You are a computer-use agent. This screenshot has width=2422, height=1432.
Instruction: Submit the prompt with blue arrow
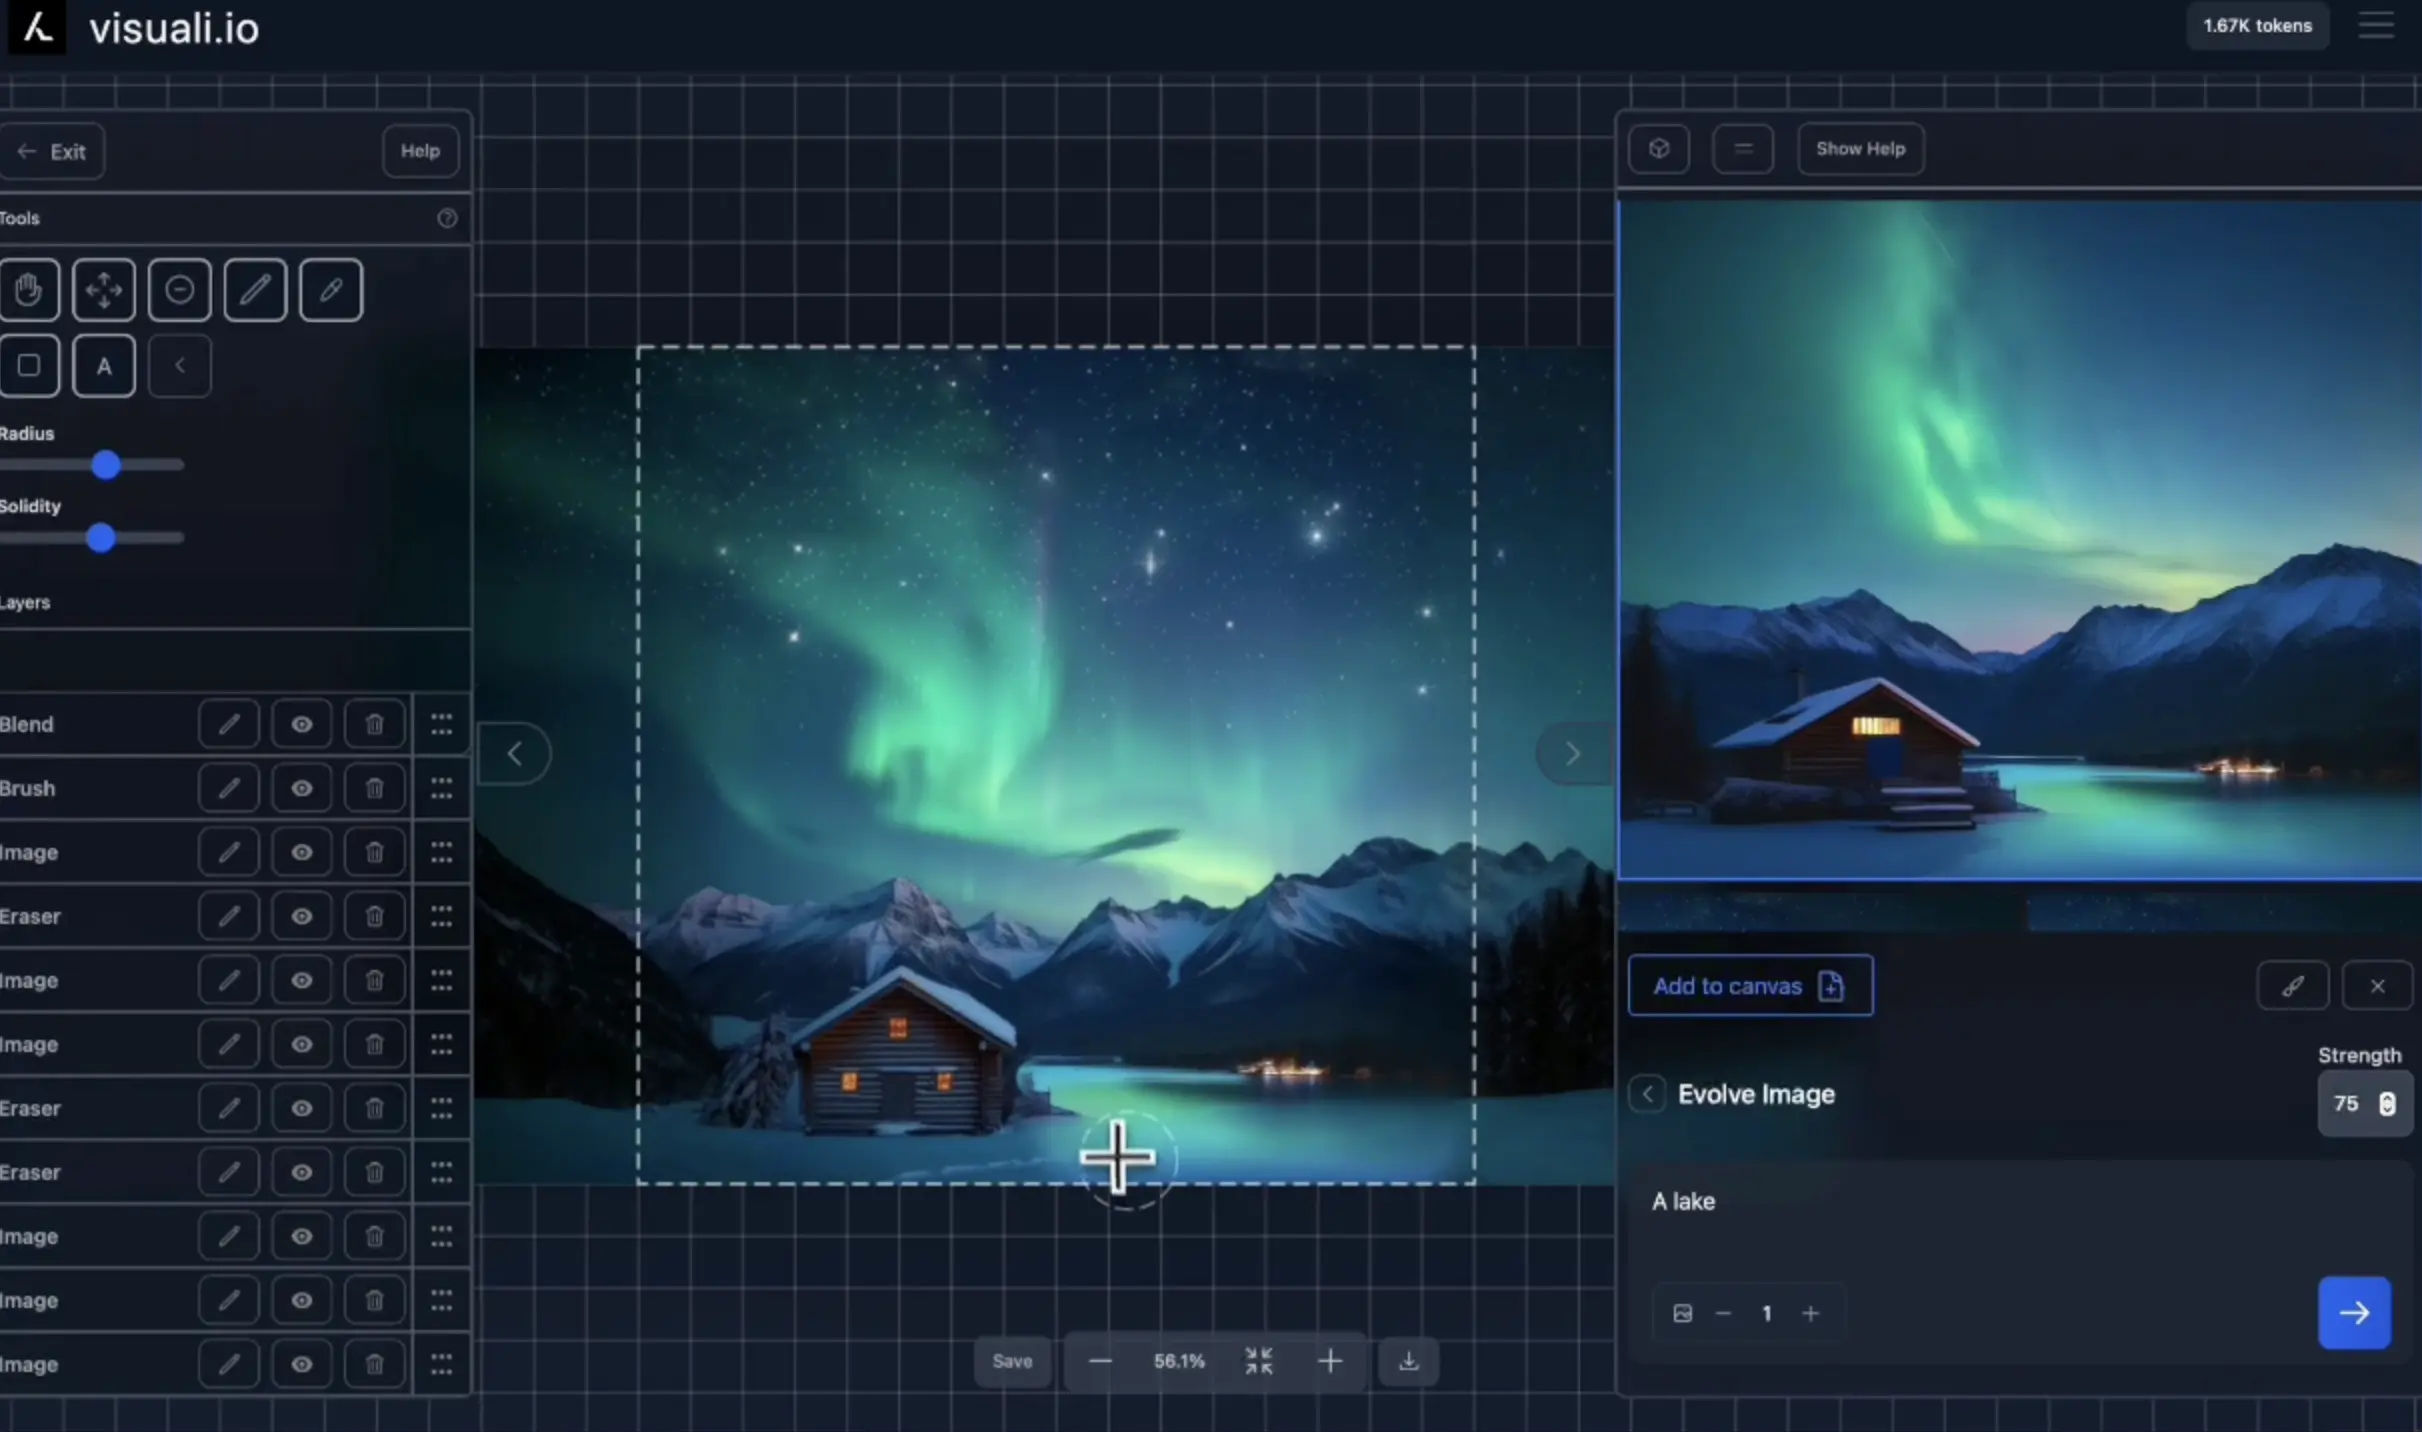click(x=2355, y=1313)
